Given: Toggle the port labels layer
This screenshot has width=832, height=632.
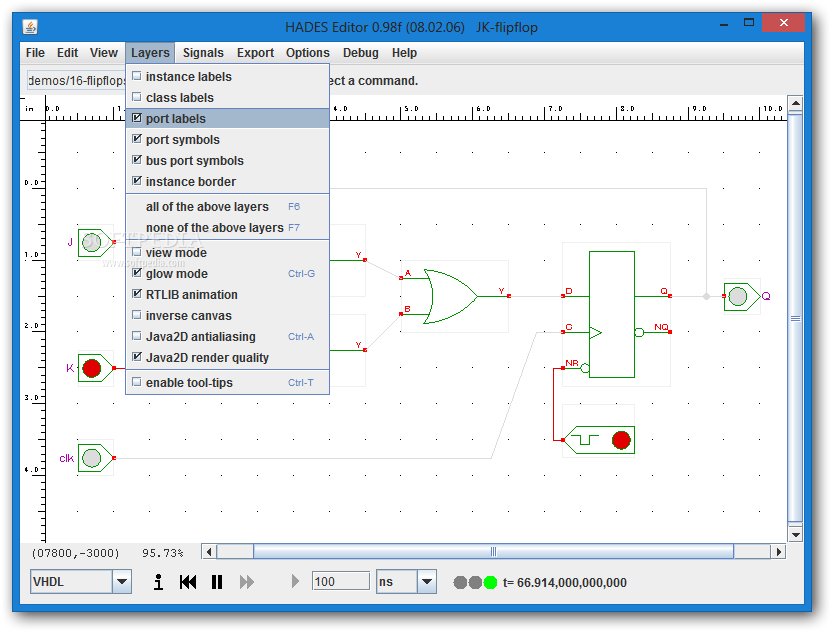Looking at the screenshot, I should pos(227,118).
